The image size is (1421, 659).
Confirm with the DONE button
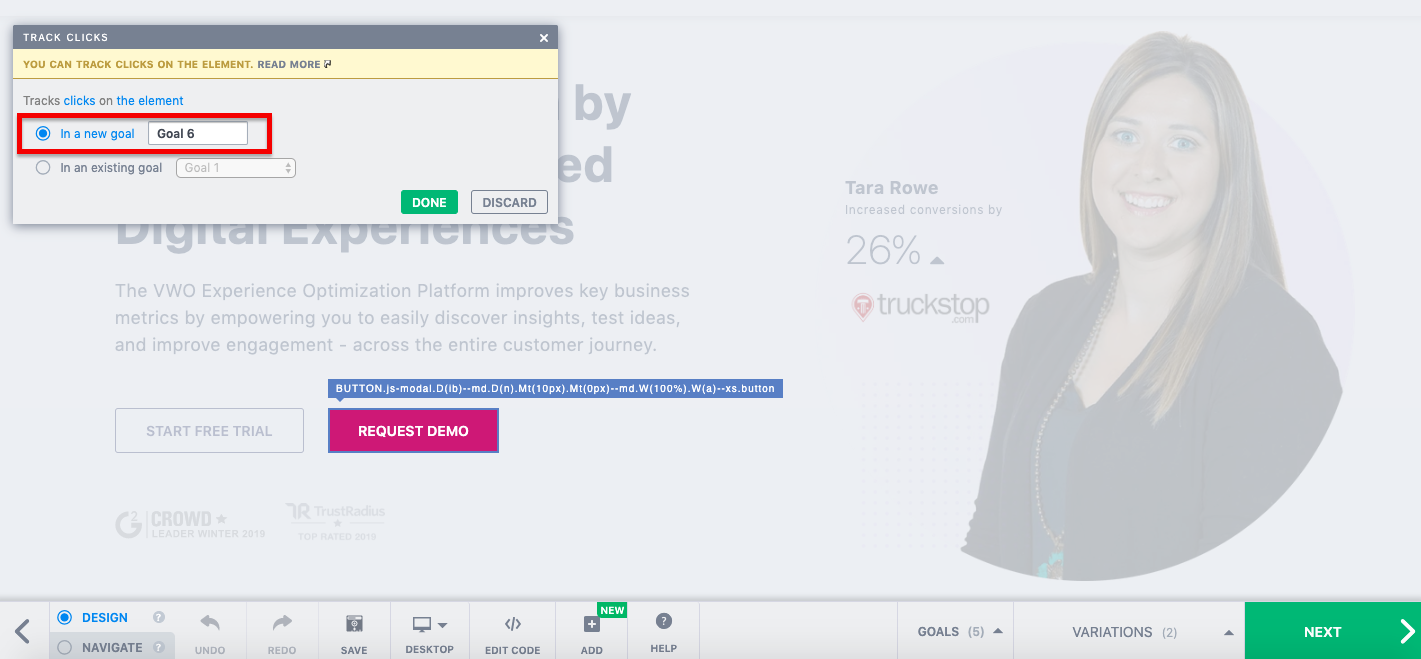point(429,202)
